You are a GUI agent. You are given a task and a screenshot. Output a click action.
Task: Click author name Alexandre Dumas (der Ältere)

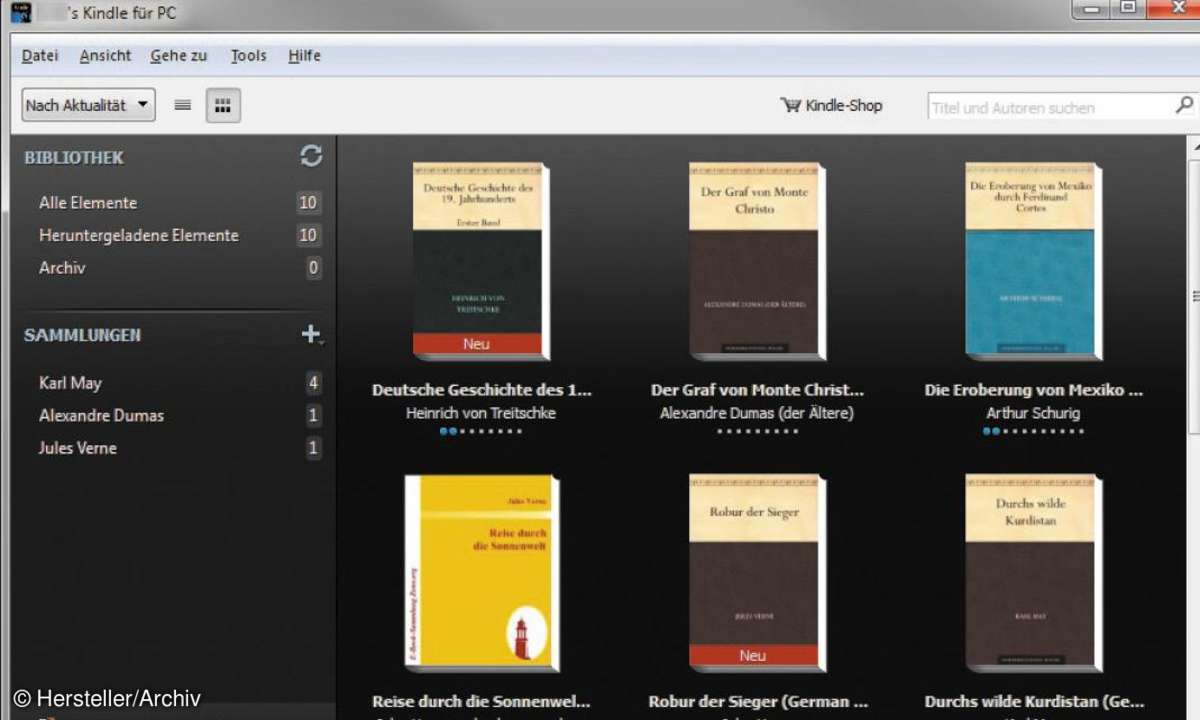tap(757, 413)
